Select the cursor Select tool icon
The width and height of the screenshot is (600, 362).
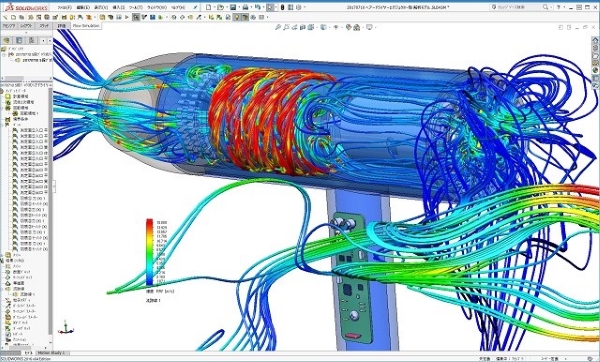(x=270, y=7)
